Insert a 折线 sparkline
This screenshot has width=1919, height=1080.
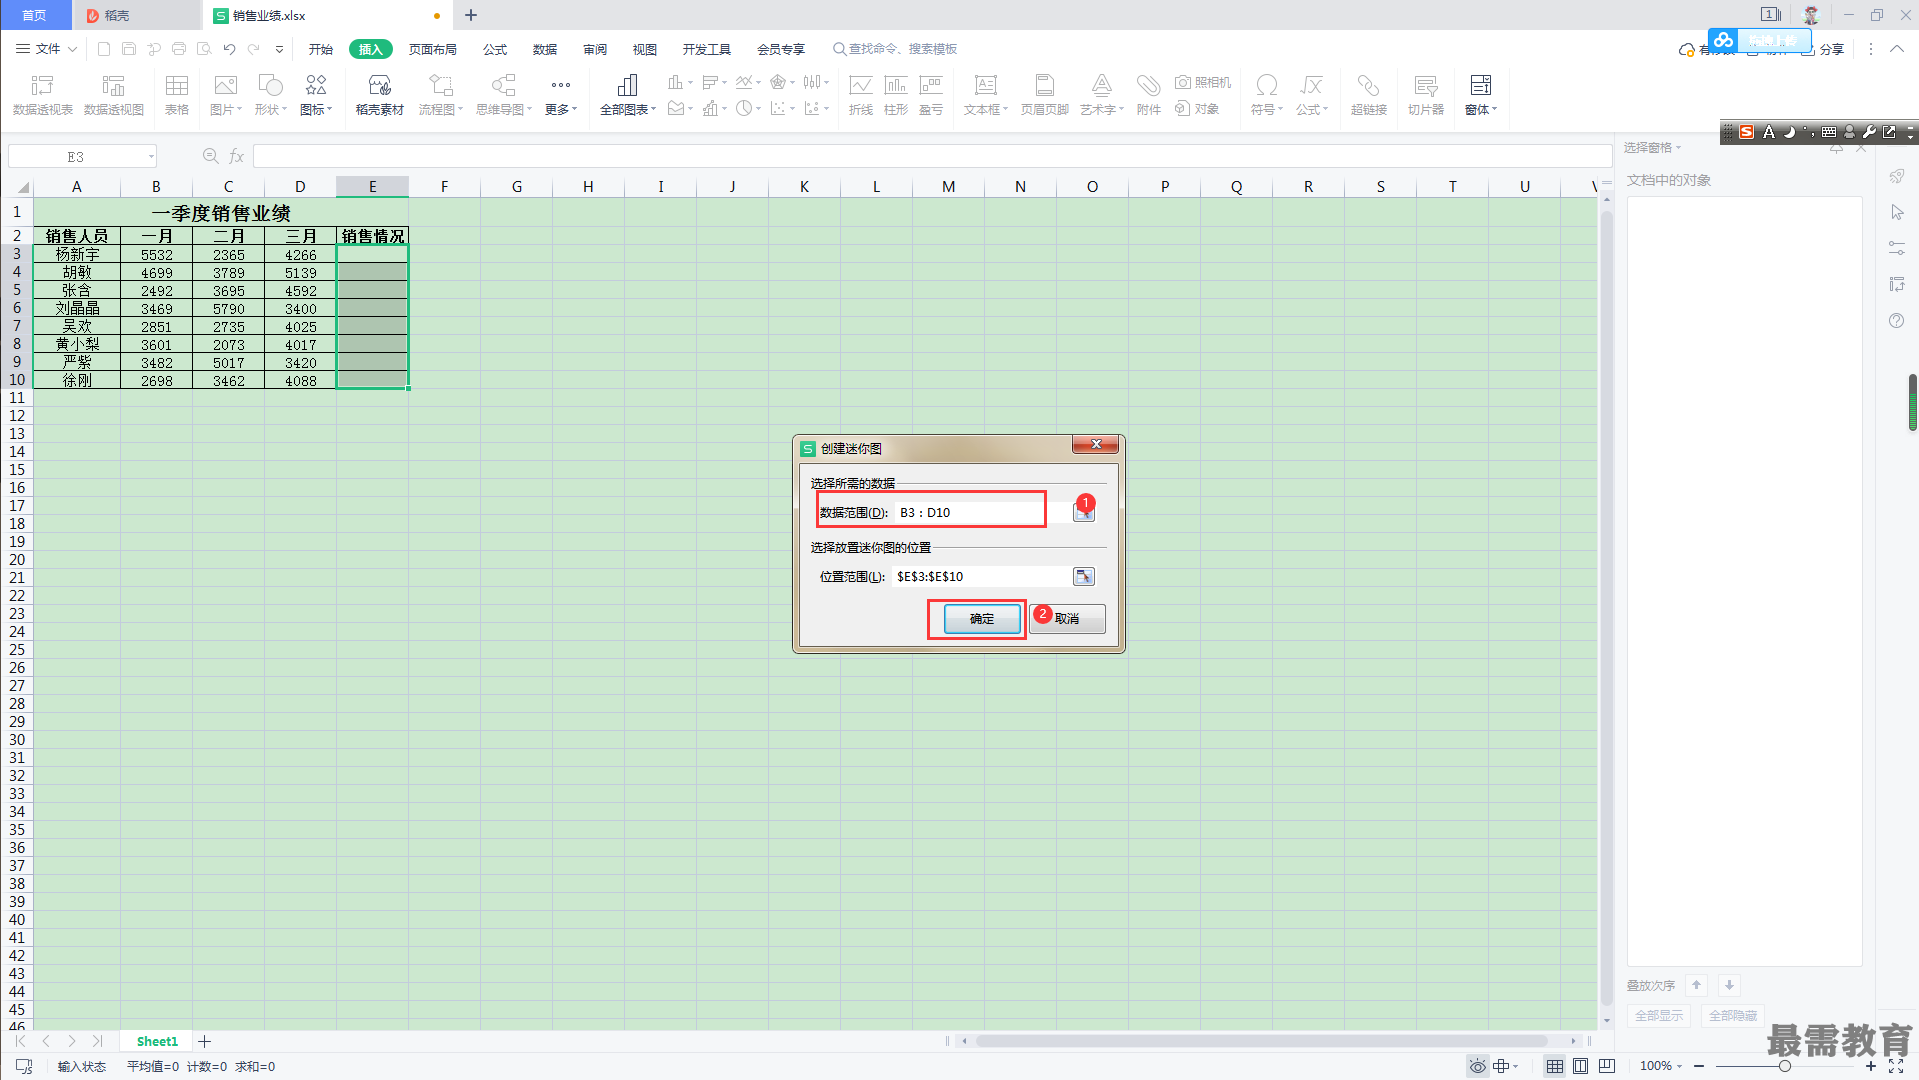(x=860, y=95)
